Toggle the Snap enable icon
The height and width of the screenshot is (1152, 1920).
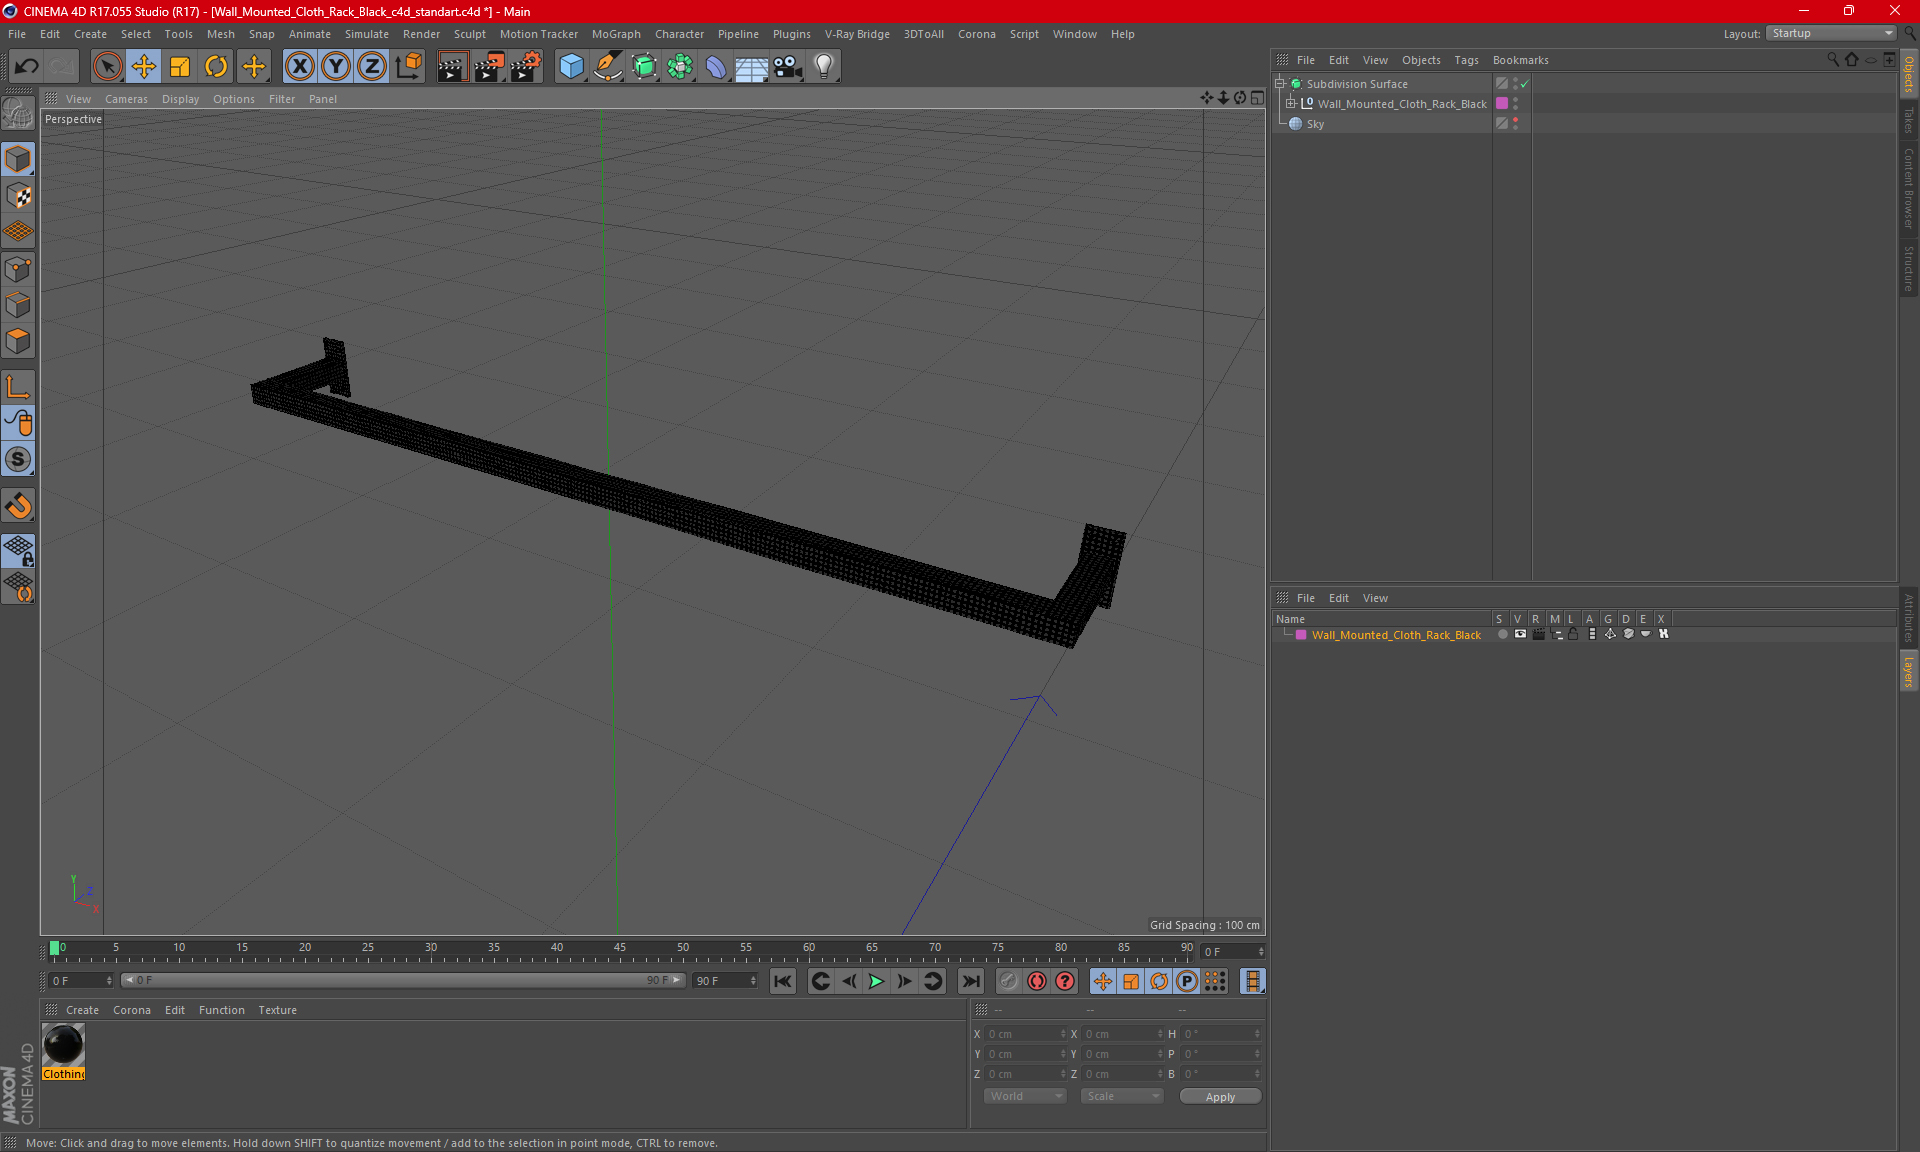click(x=18, y=459)
